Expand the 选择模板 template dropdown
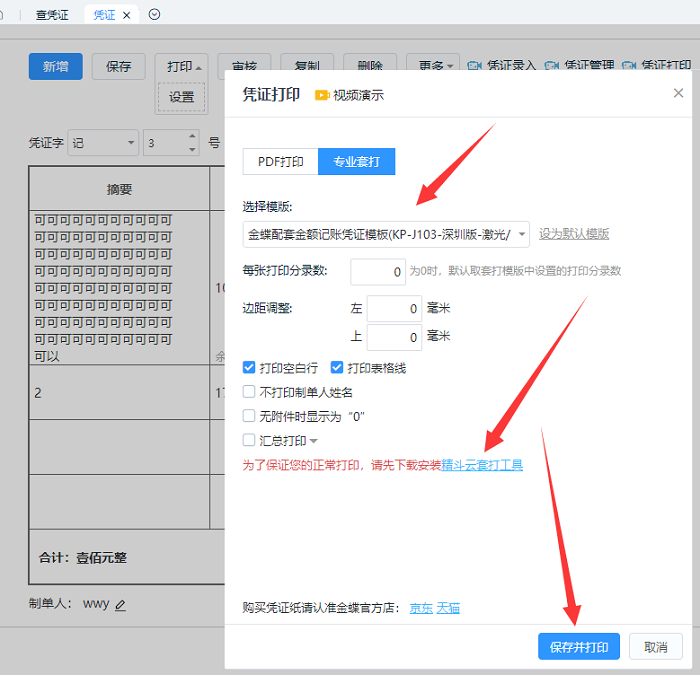The image size is (700, 675). (522, 234)
